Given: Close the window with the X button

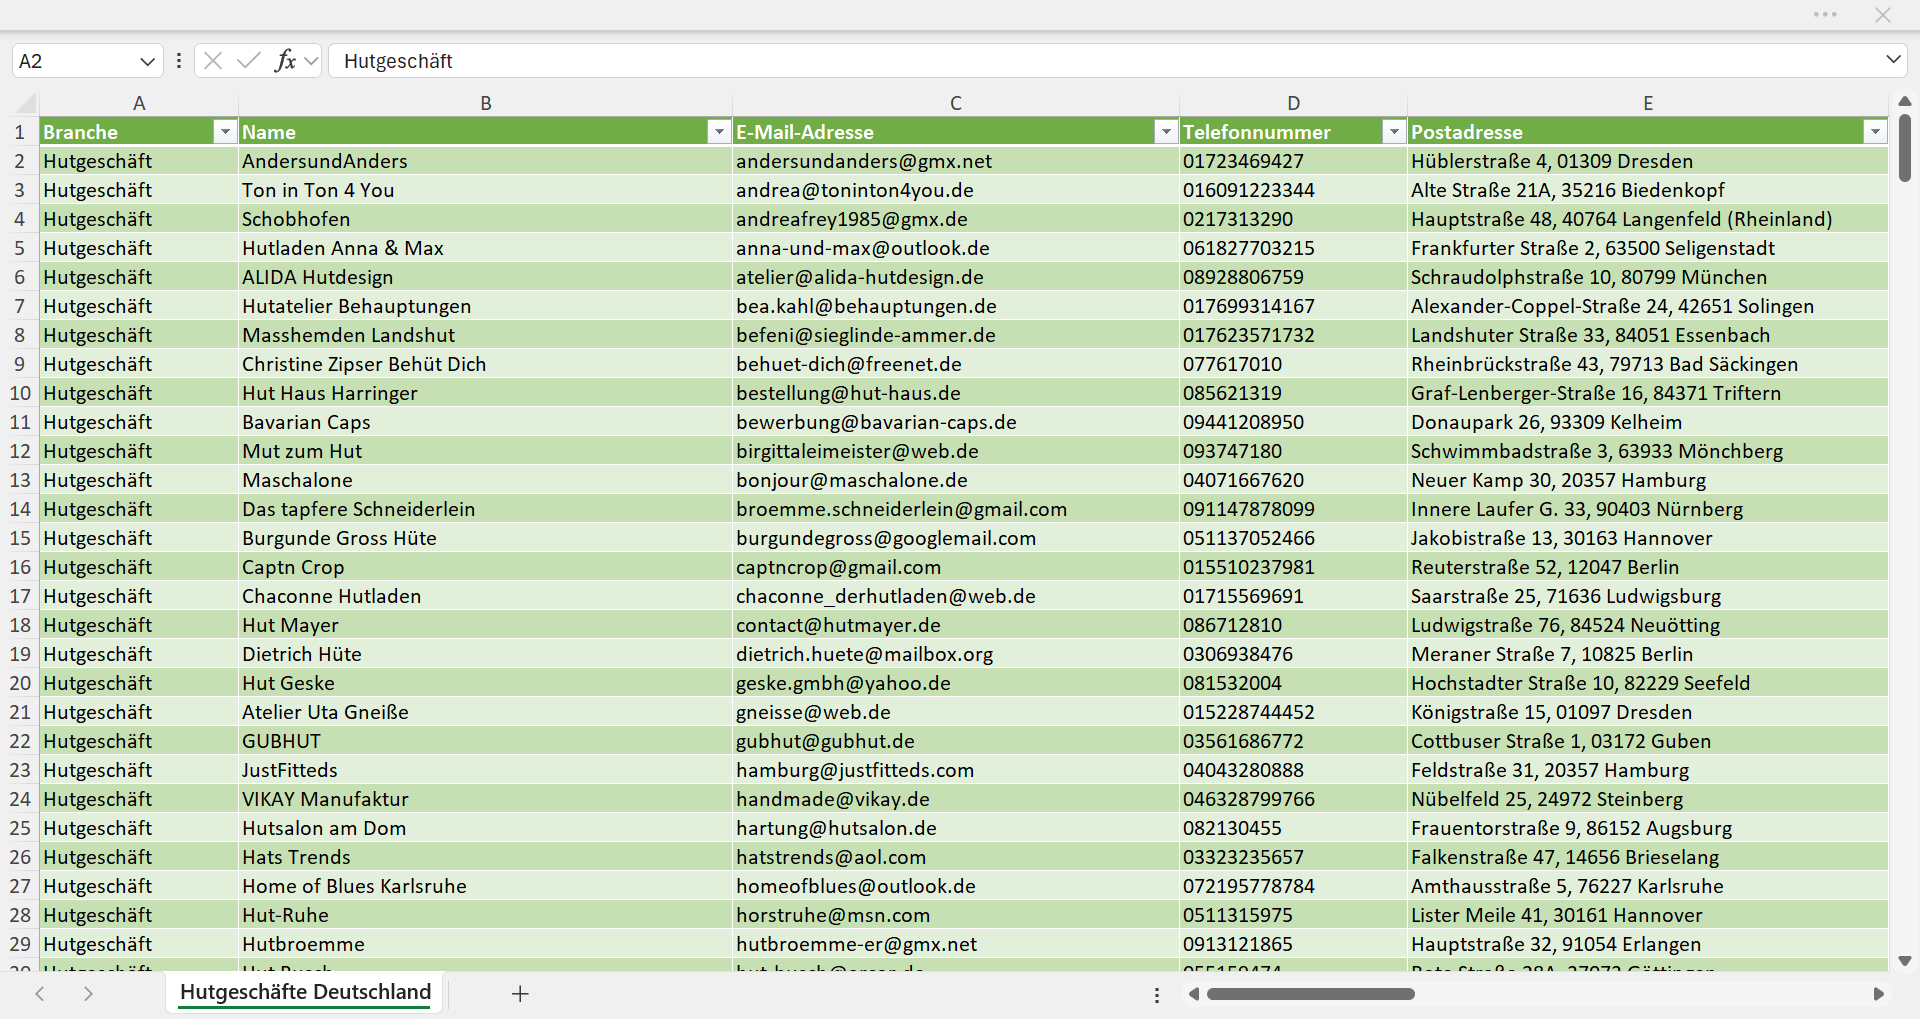Looking at the screenshot, I should (1883, 14).
